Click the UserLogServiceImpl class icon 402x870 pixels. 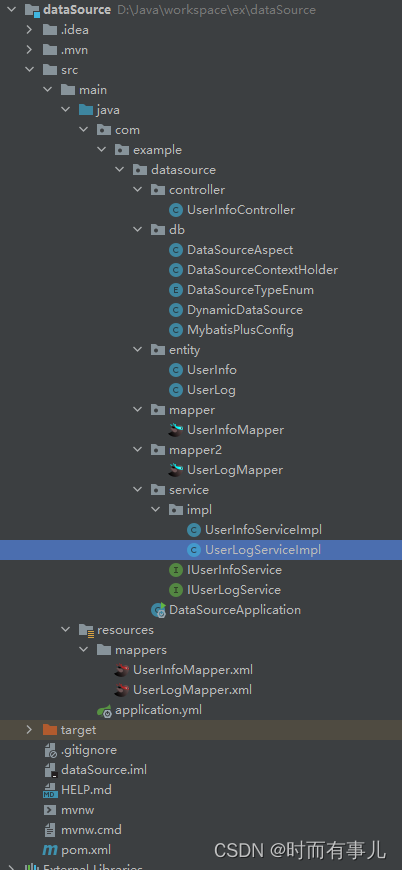click(194, 550)
